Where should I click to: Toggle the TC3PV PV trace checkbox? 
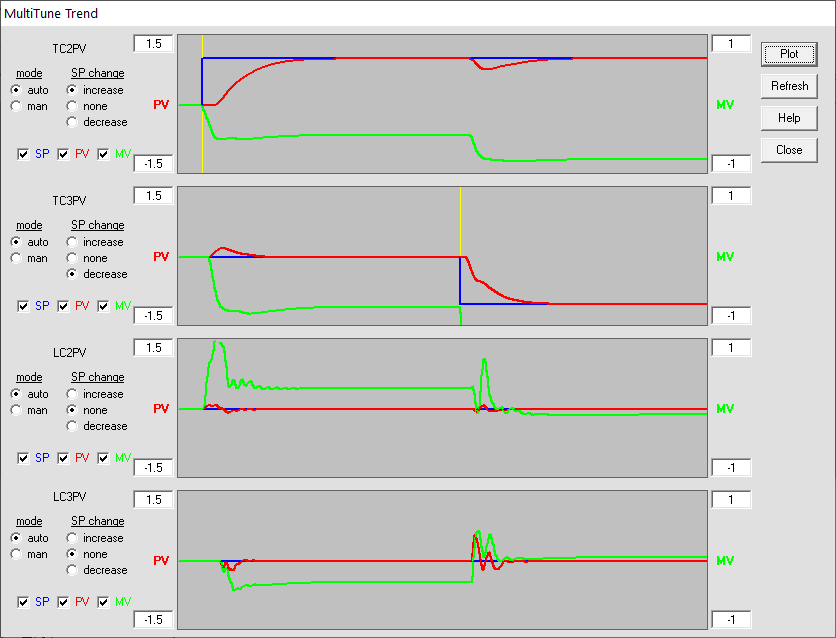[x=63, y=306]
